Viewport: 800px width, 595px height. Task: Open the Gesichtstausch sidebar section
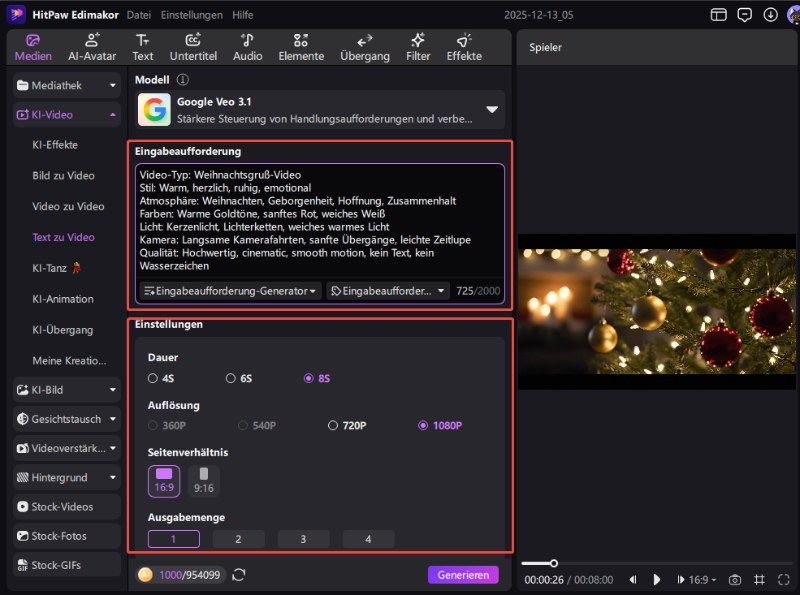coord(64,419)
